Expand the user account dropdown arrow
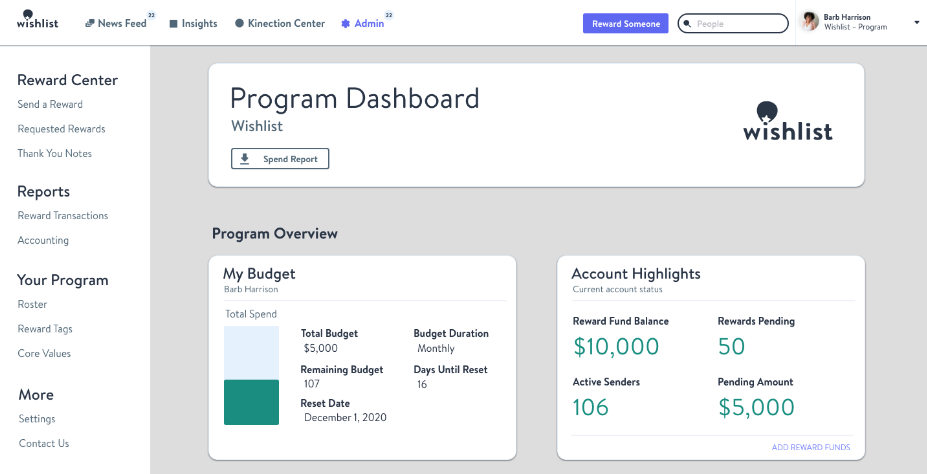Image resolution: width=927 pixels, height=474 pixels. coord(916,22)
